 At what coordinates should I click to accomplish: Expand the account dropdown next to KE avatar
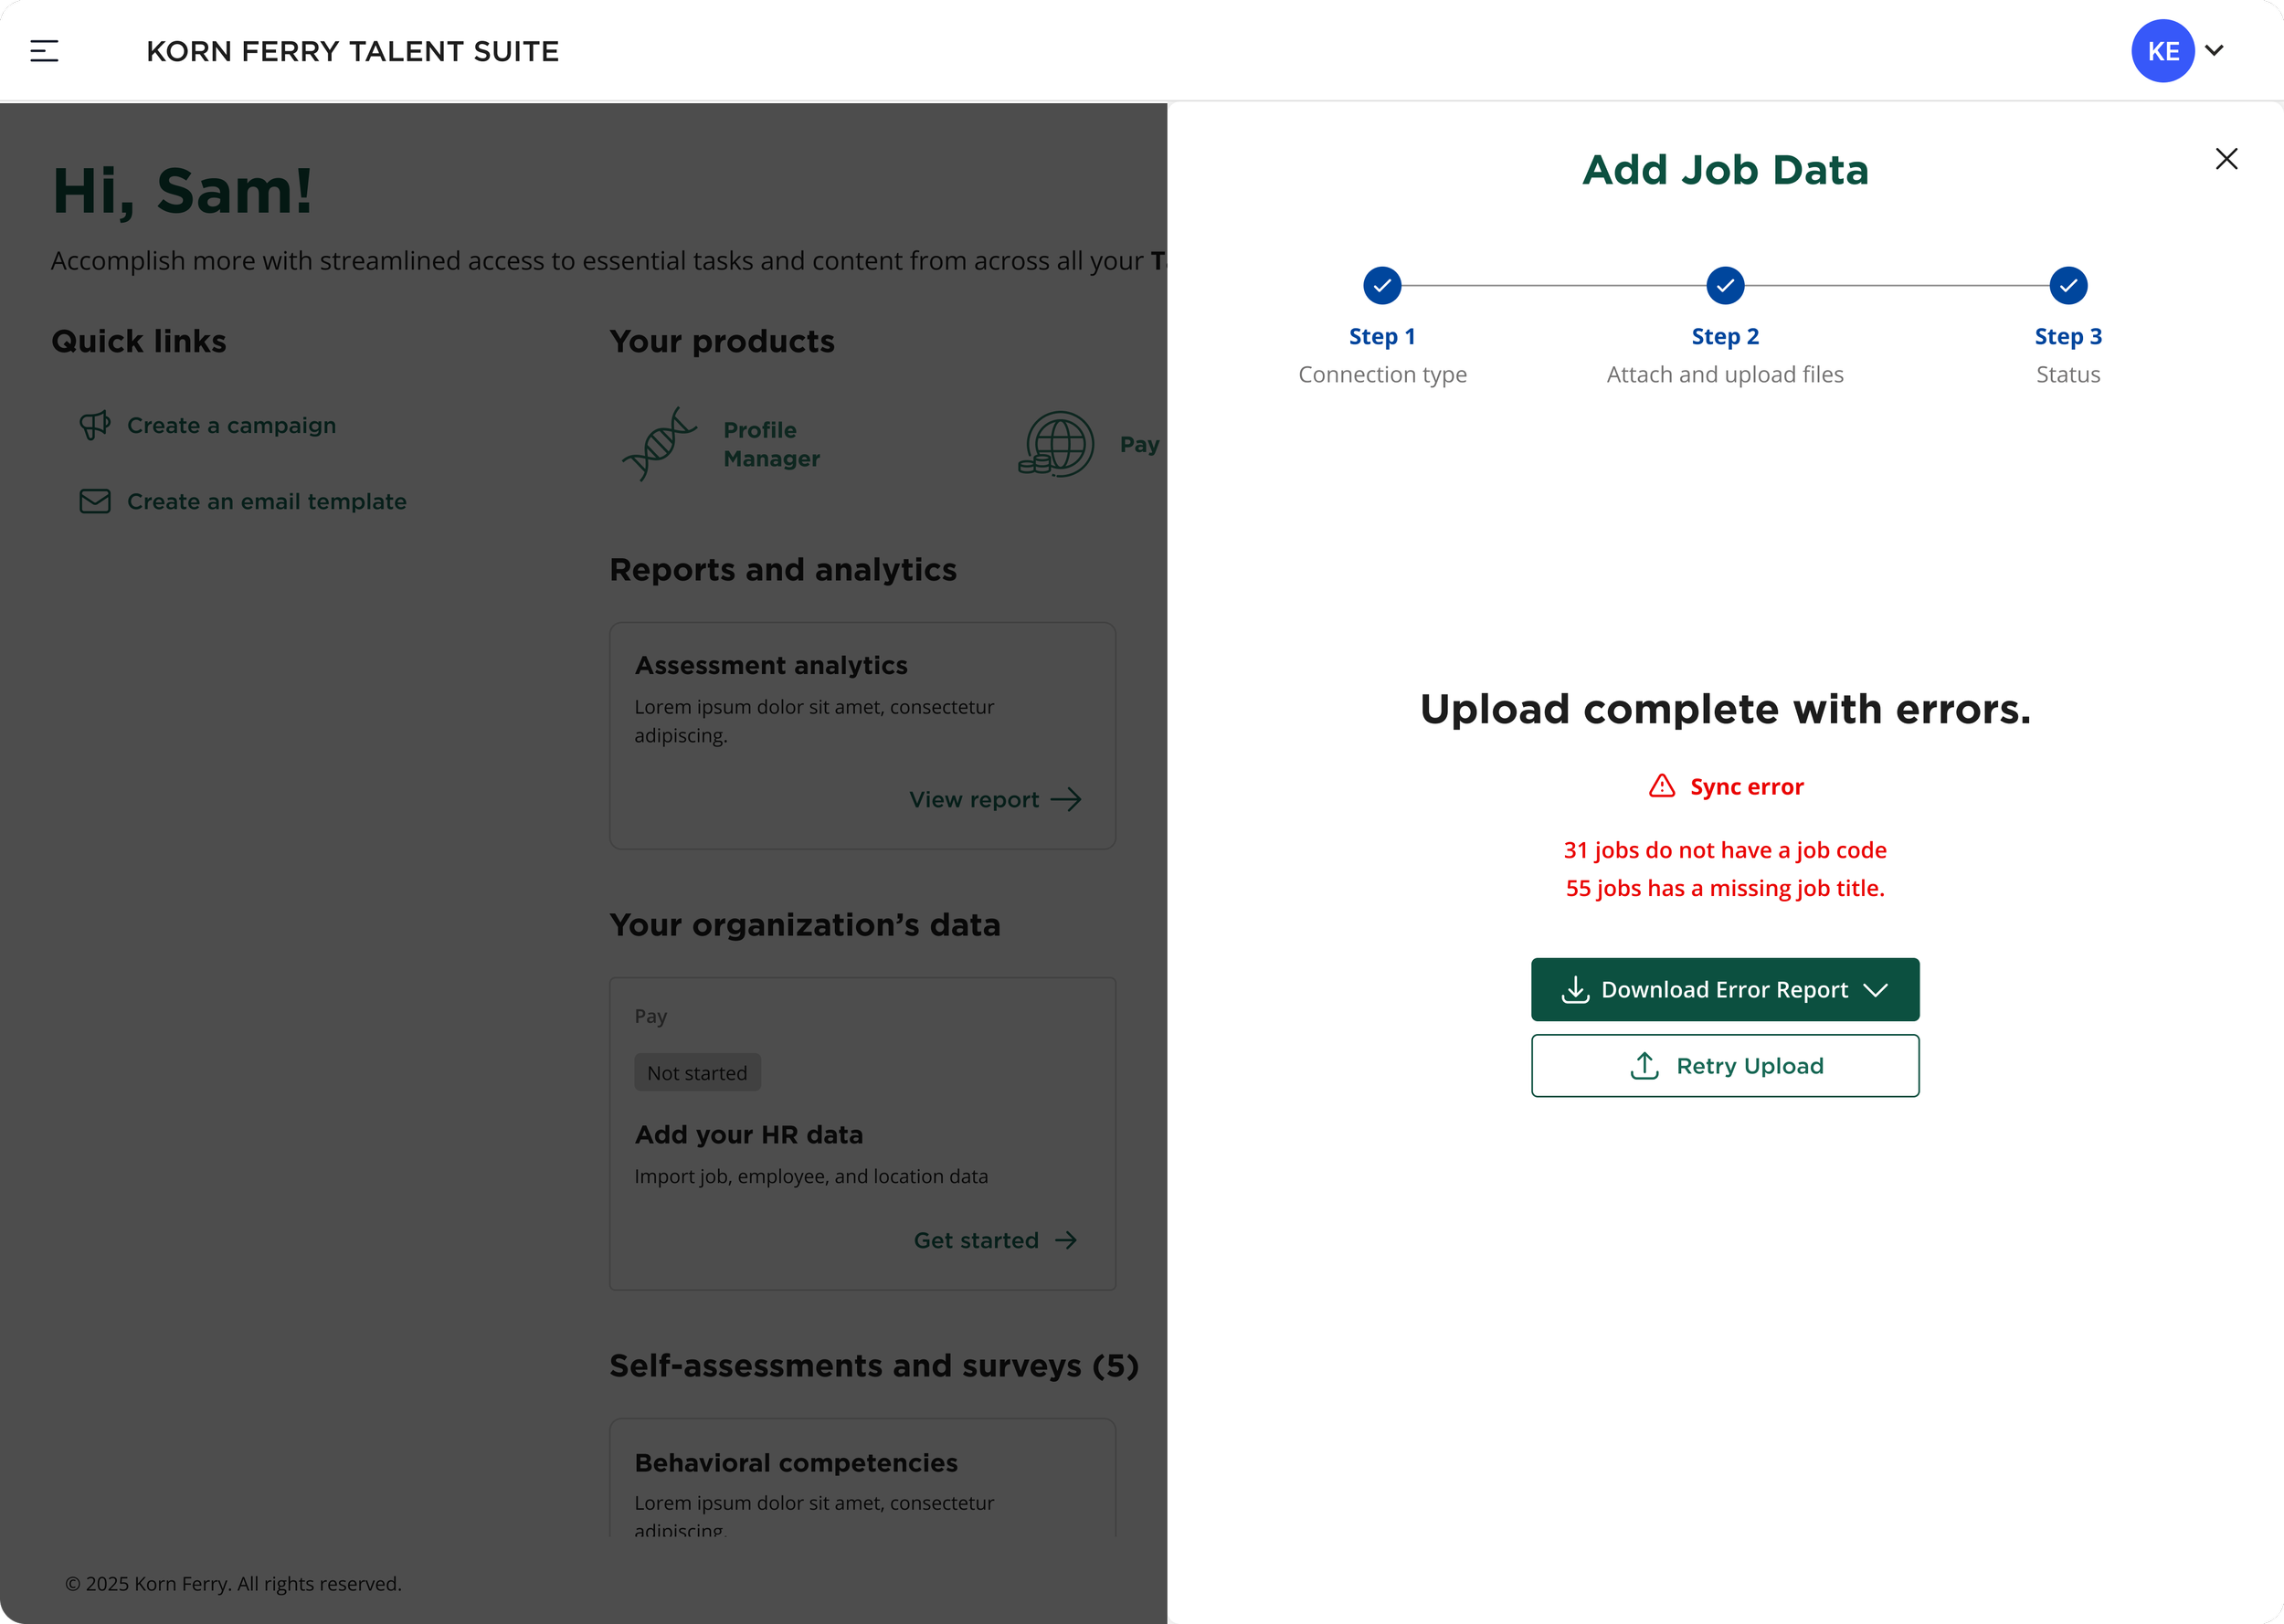pyautogui.click(x=2214, y=50)
